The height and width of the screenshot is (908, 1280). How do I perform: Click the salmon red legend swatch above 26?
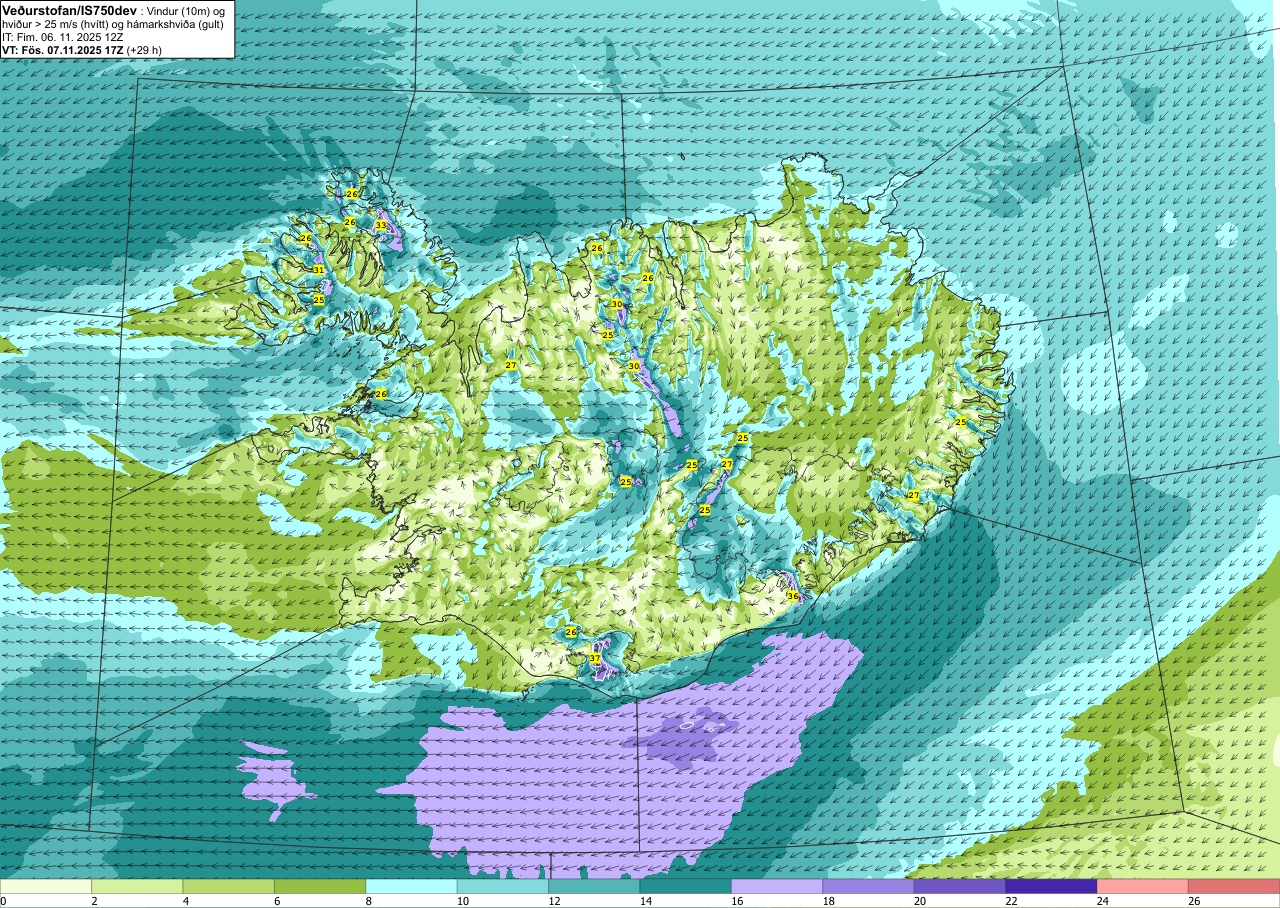(1234, 886)
